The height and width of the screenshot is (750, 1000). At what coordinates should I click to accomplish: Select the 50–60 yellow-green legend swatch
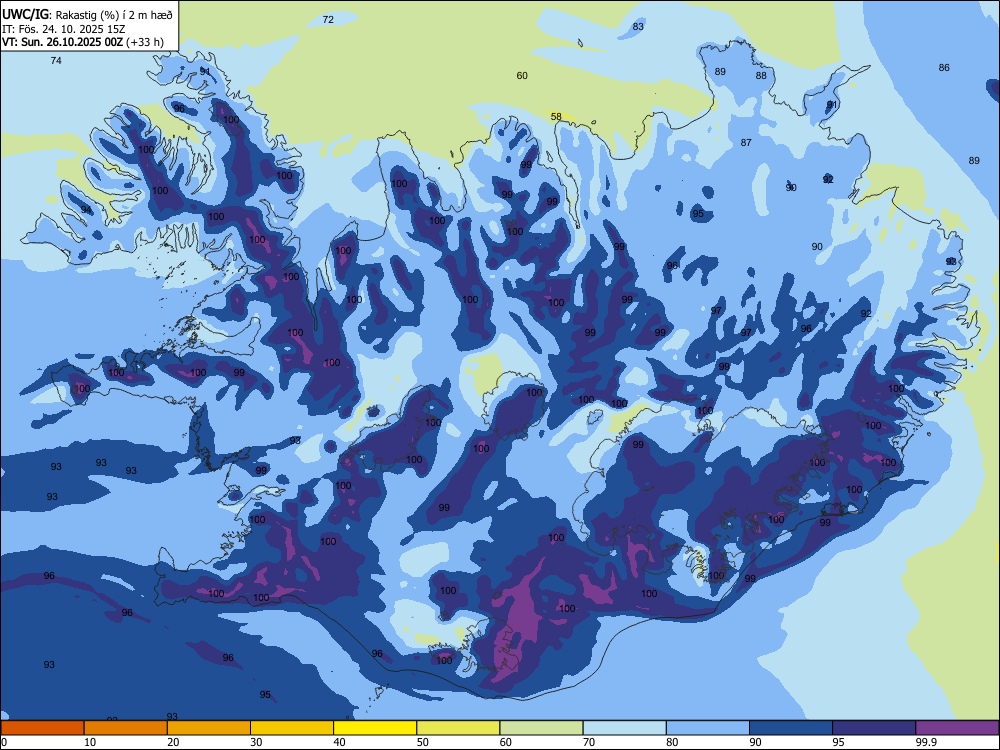click(459, 728)
